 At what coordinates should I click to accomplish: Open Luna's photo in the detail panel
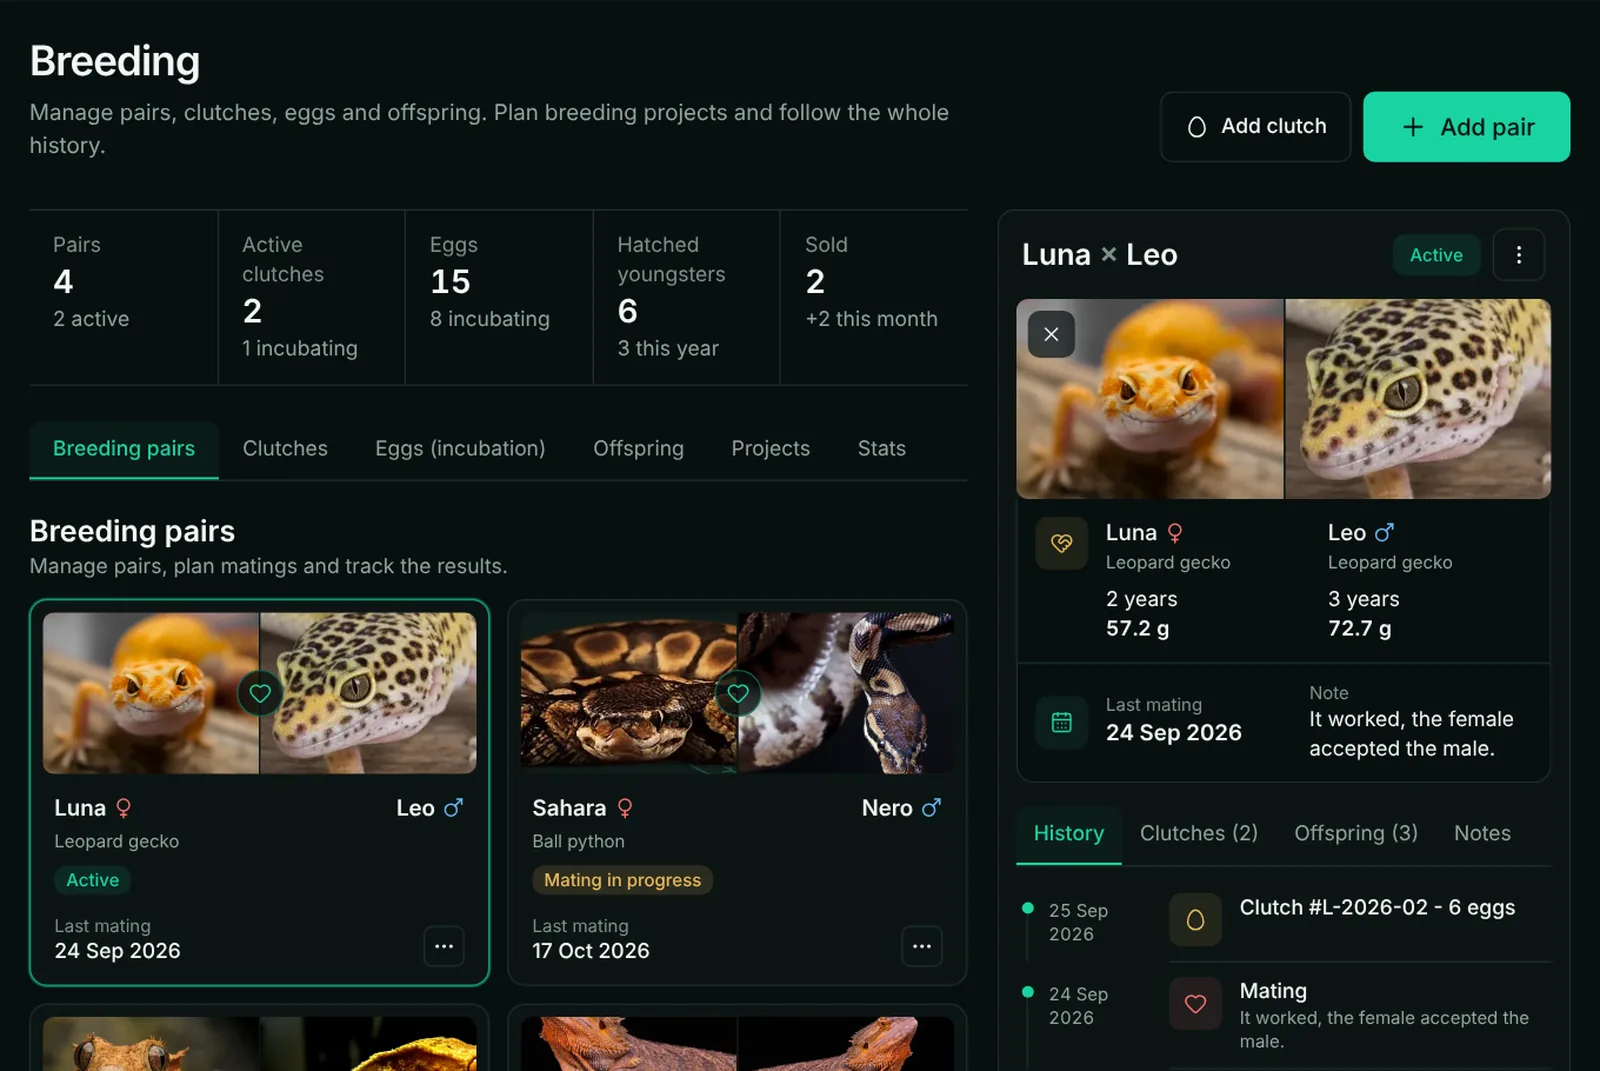(x=1150, y=399)
